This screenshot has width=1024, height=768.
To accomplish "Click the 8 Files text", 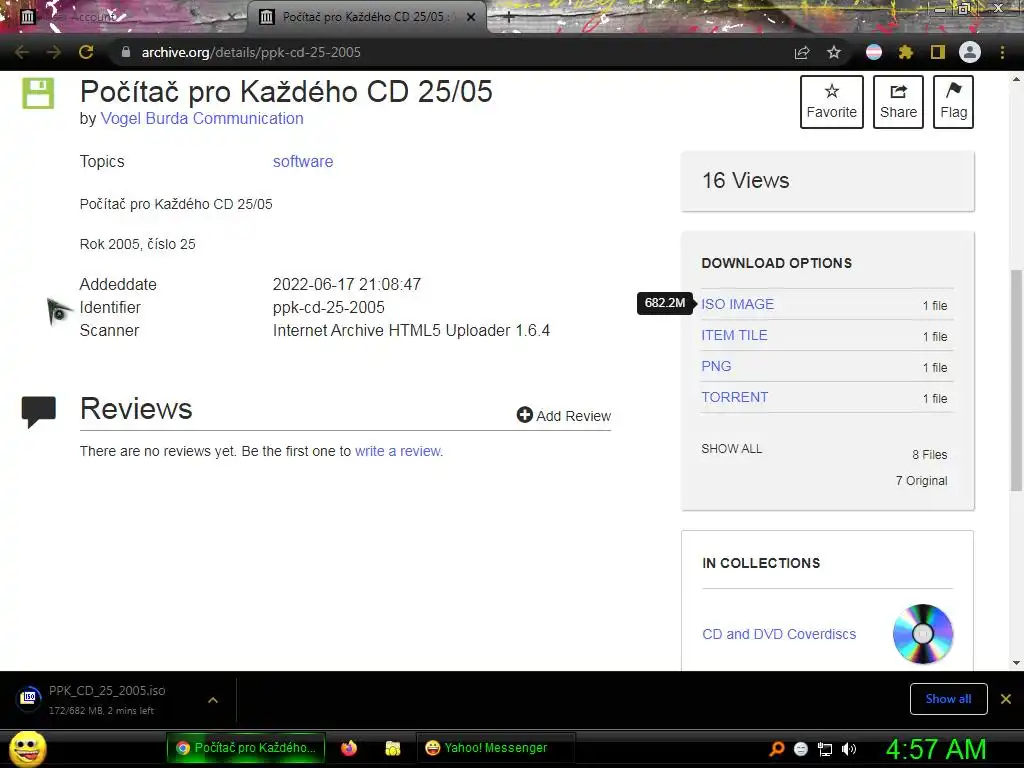I will click(929, 455).
